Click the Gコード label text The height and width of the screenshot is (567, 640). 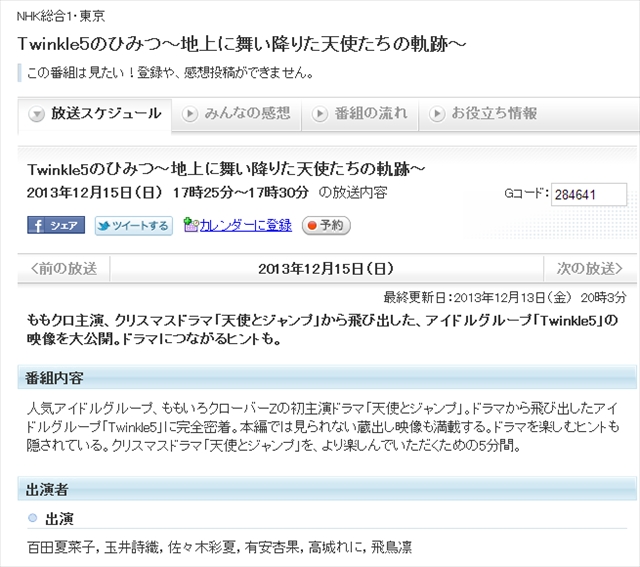pos(526,193)
